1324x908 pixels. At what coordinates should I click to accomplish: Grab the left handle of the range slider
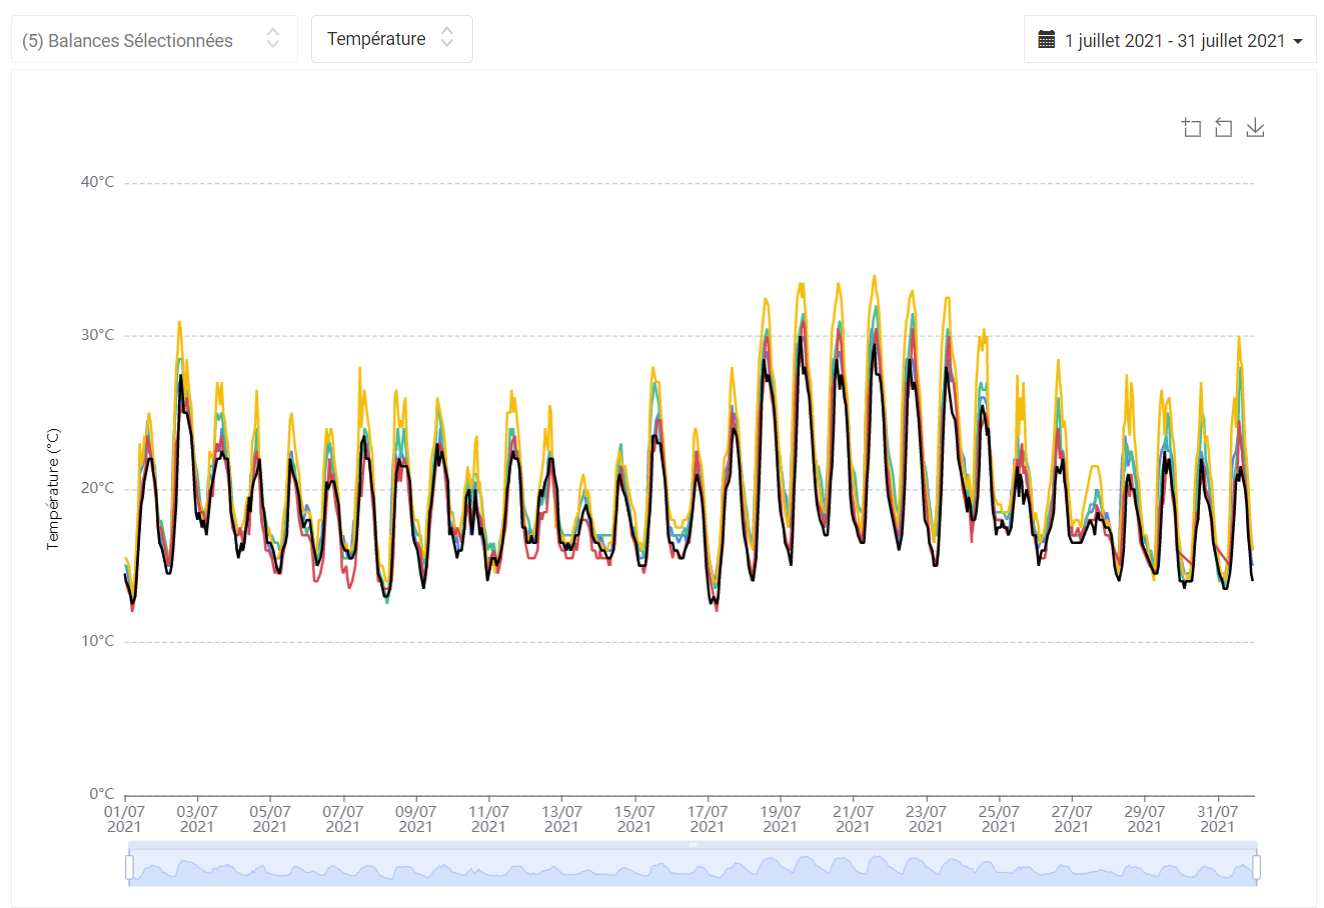point(130,867)
